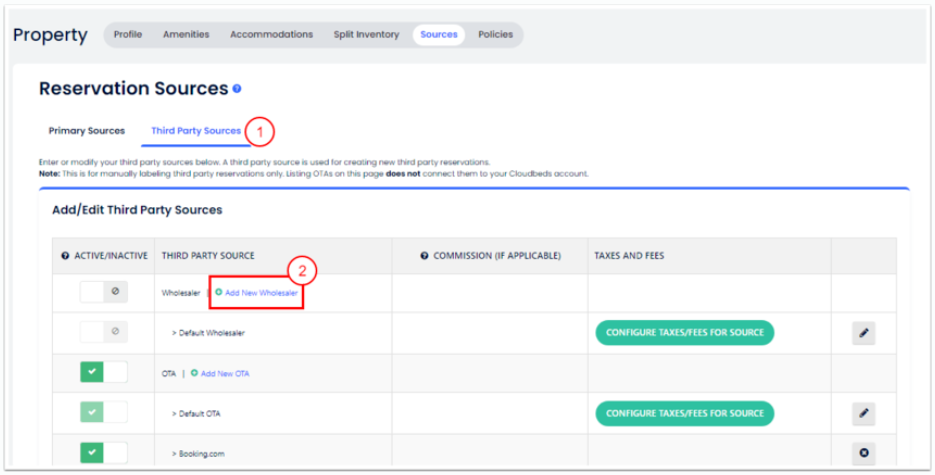Toggle the Wholesaler active switch
This screenshot has height=475, width=935.
click(104, 292)
